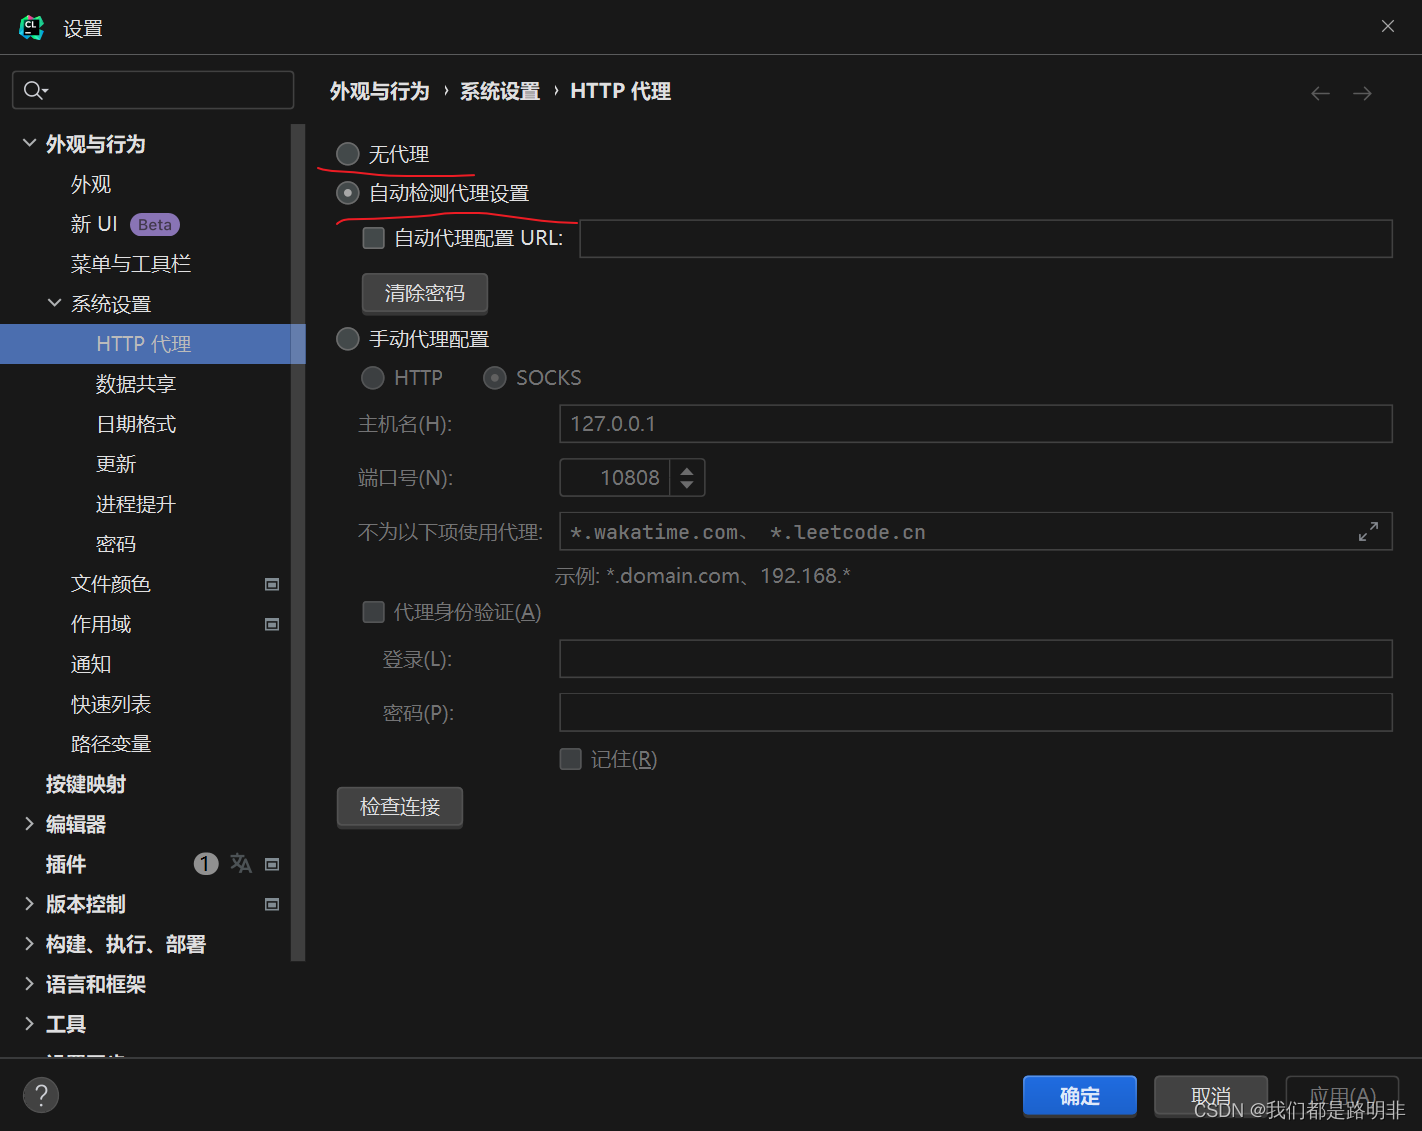The height and width of the screenshot is (1131, 1422).
Task: Enable the 自动代理配置 URL checkbox
Action: point(373,238)
